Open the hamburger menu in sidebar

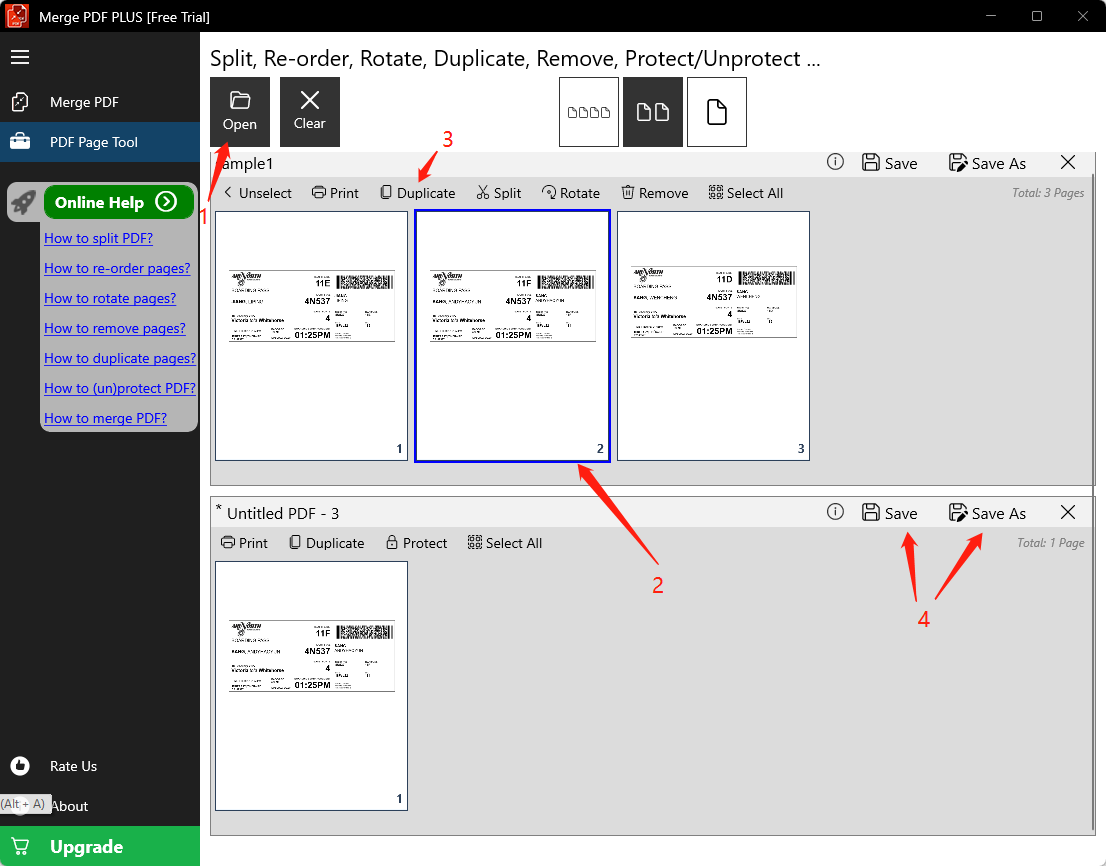pos(20,57)
